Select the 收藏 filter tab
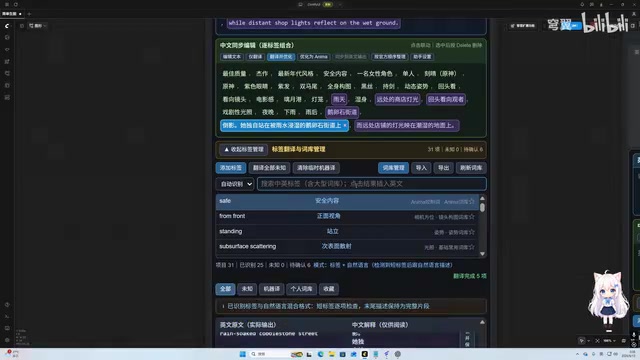Image resolution: width=640 pixels, height=360 pixels. 329,289
